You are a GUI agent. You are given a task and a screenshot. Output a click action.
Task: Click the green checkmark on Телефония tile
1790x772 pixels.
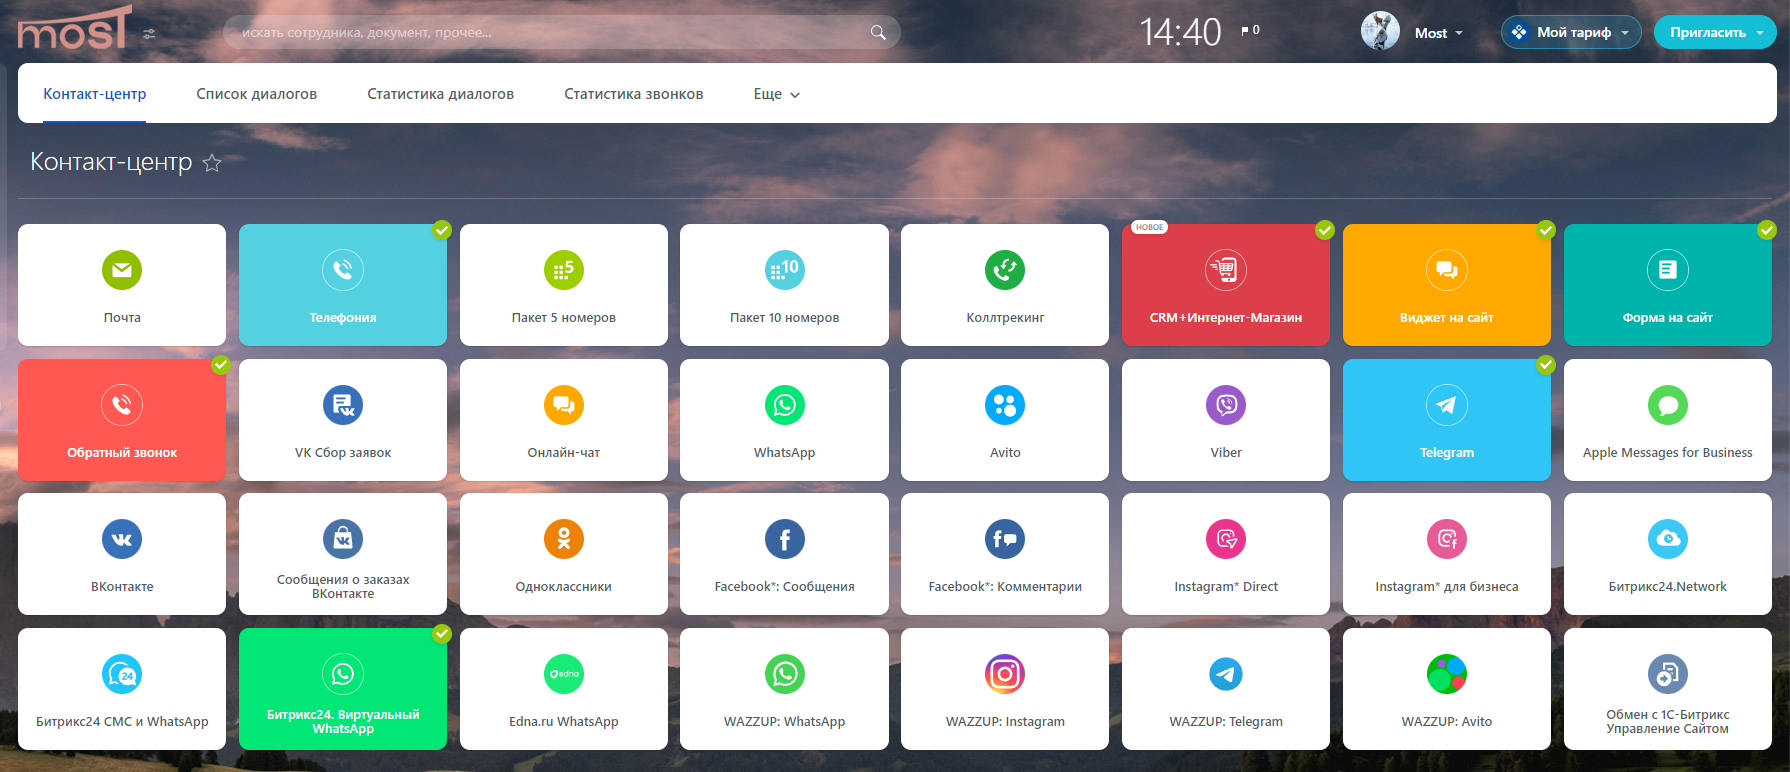(442, 230)
